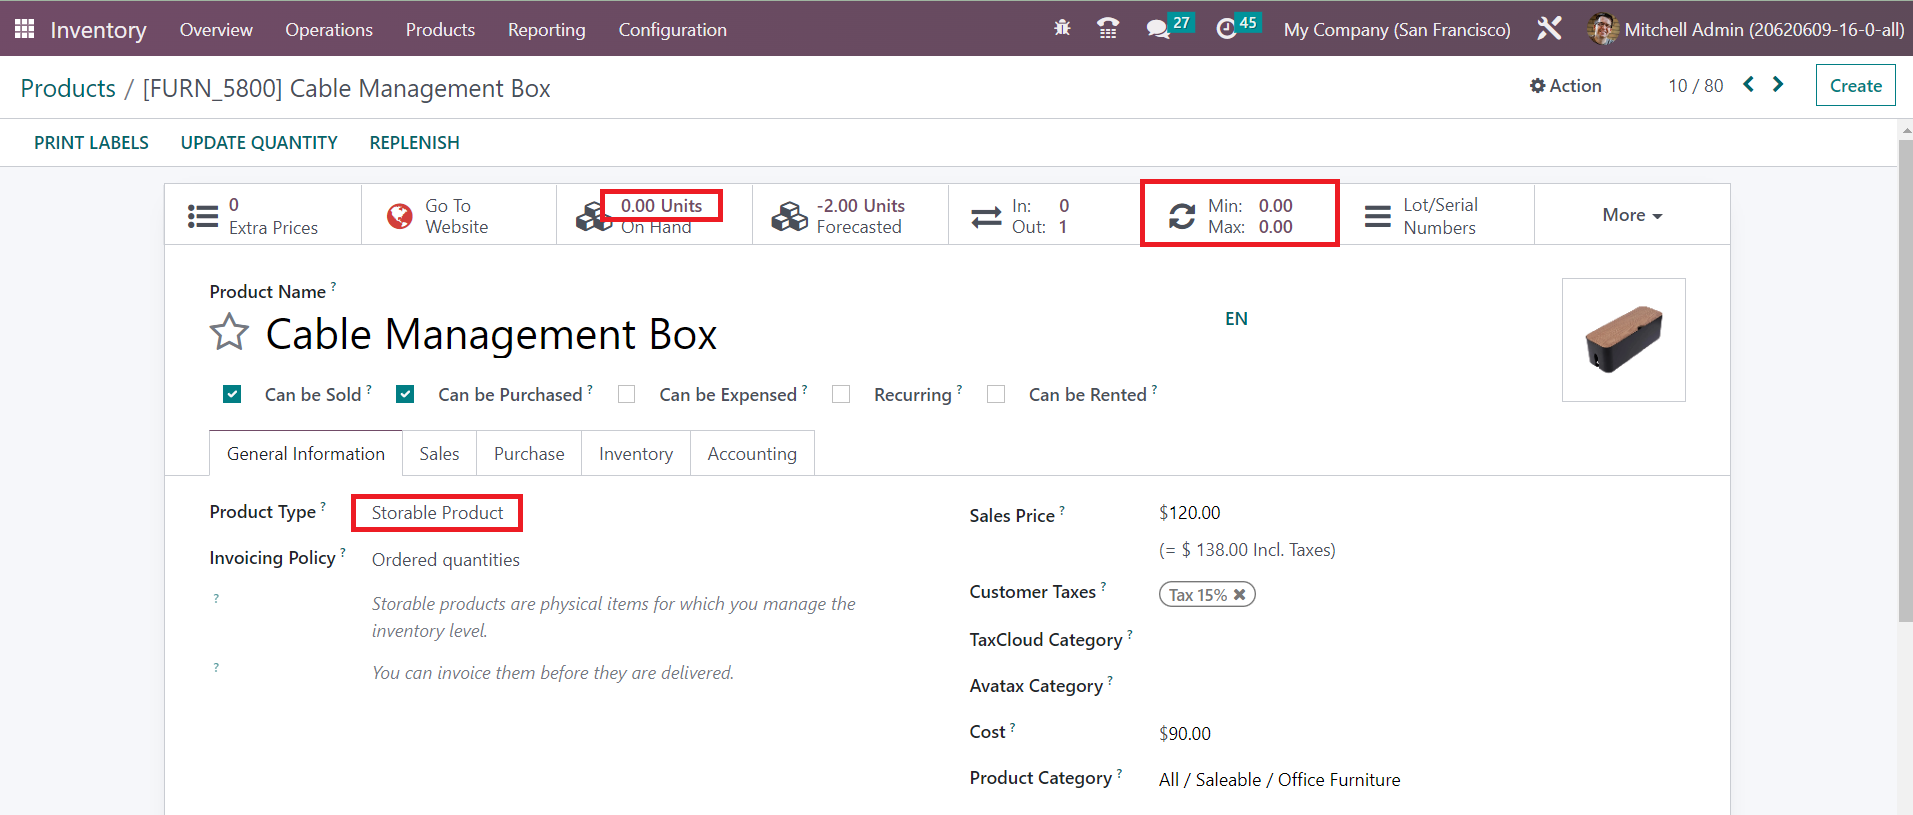
Task: Open the Operations menu
Action: (x=329, y=30)
